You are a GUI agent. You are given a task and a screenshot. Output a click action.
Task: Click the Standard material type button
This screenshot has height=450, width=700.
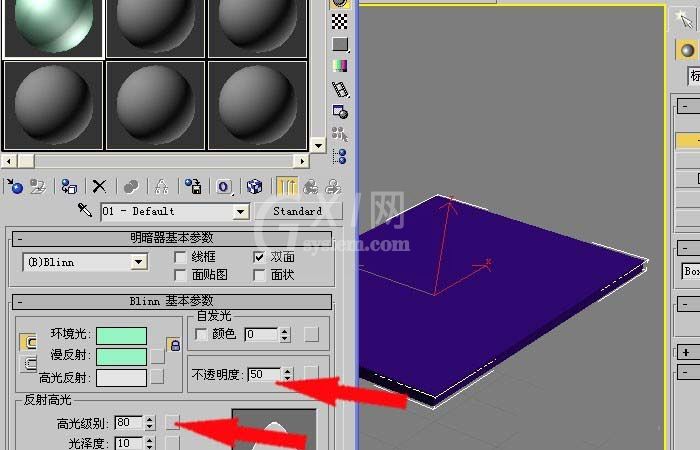(298, 211)
